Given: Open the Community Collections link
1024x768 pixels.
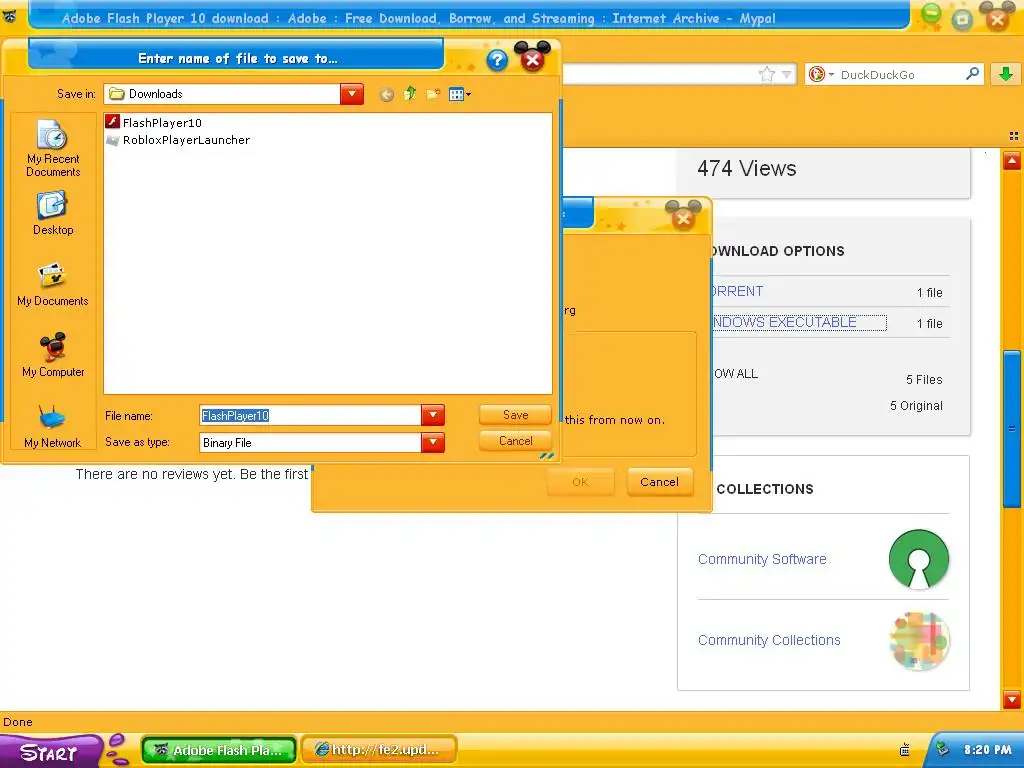Looking at the screenshot, I should pos(769,640).
